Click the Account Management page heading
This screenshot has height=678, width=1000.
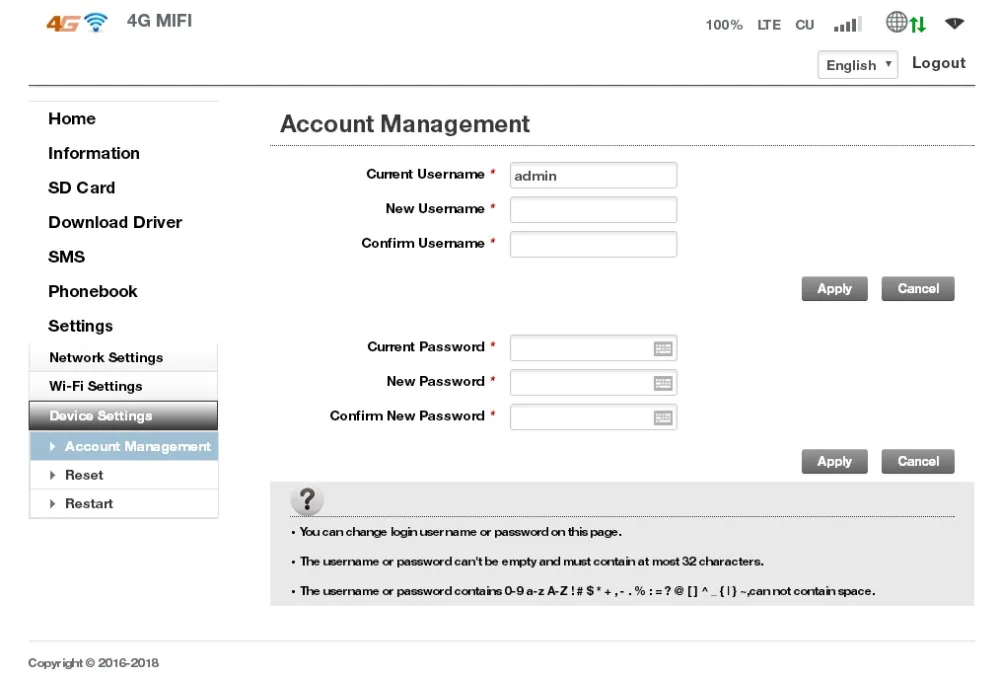405,124
